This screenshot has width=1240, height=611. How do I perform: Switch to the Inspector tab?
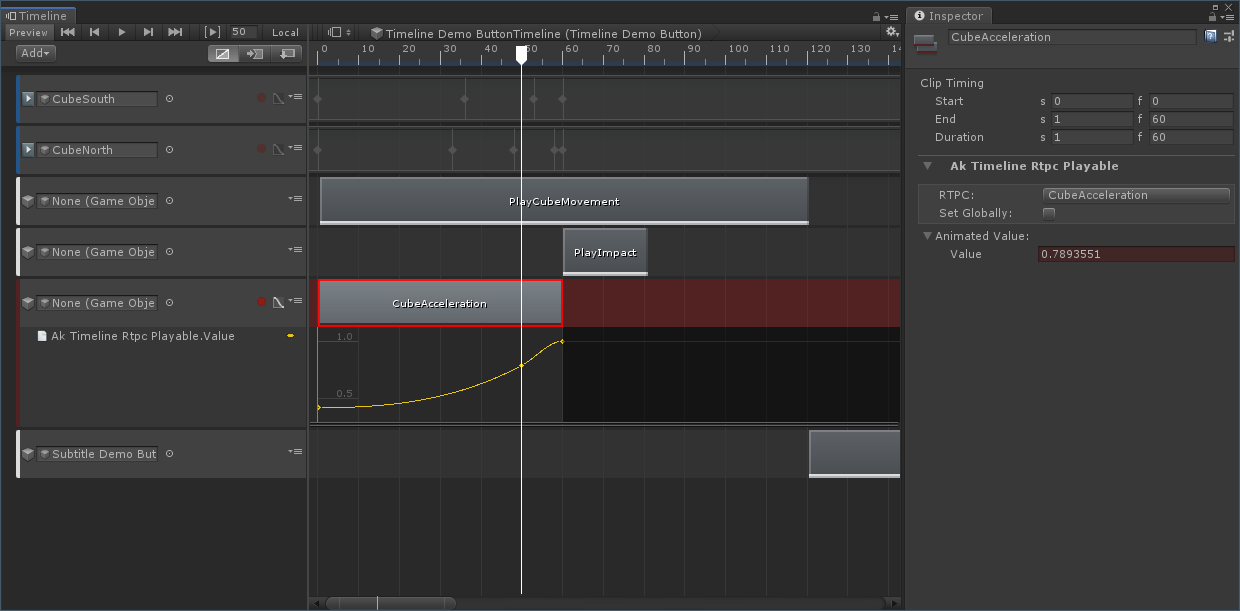pyautogui.click(x=948, y=16)
